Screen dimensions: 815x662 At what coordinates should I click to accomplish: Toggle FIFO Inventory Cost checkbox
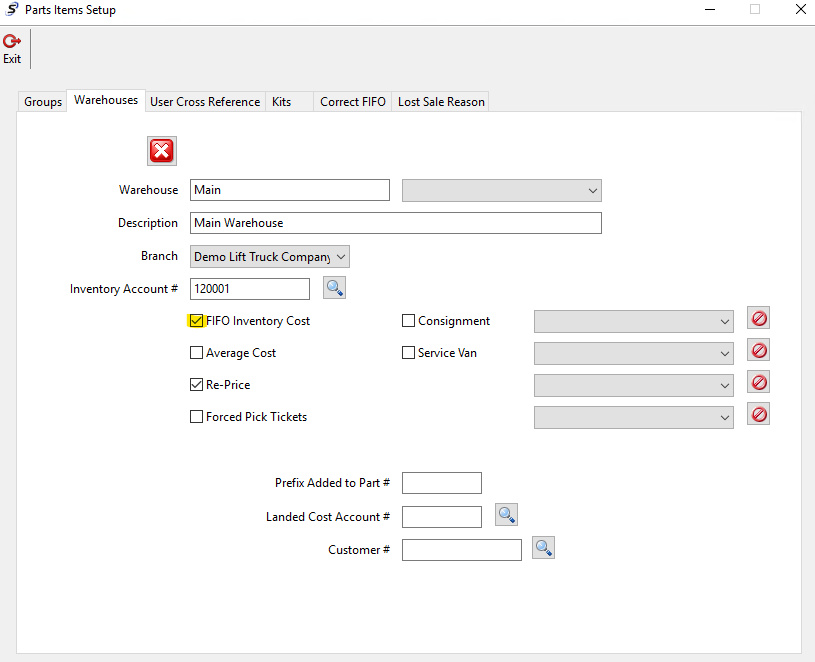click(196, 321)
